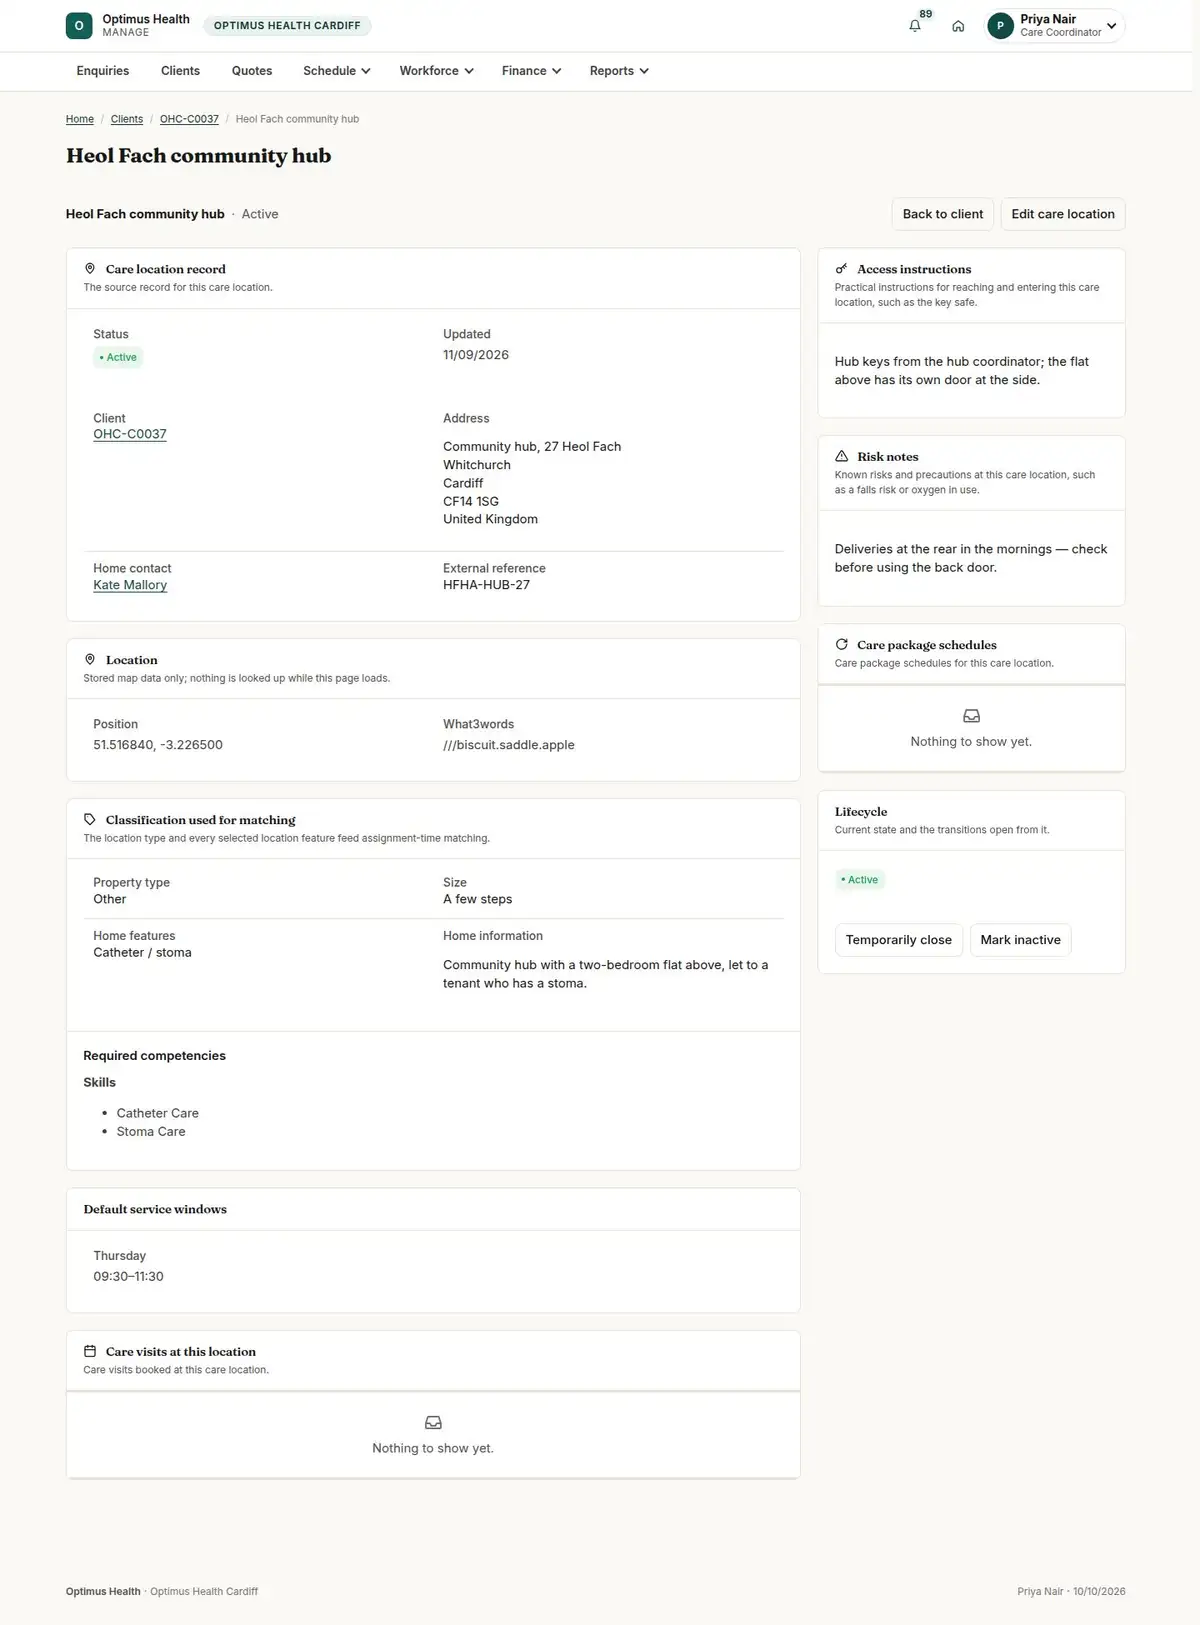
Task: Click the warning triangle beside Risk notes
Action: pyautogui.click(x=841, y=456)
